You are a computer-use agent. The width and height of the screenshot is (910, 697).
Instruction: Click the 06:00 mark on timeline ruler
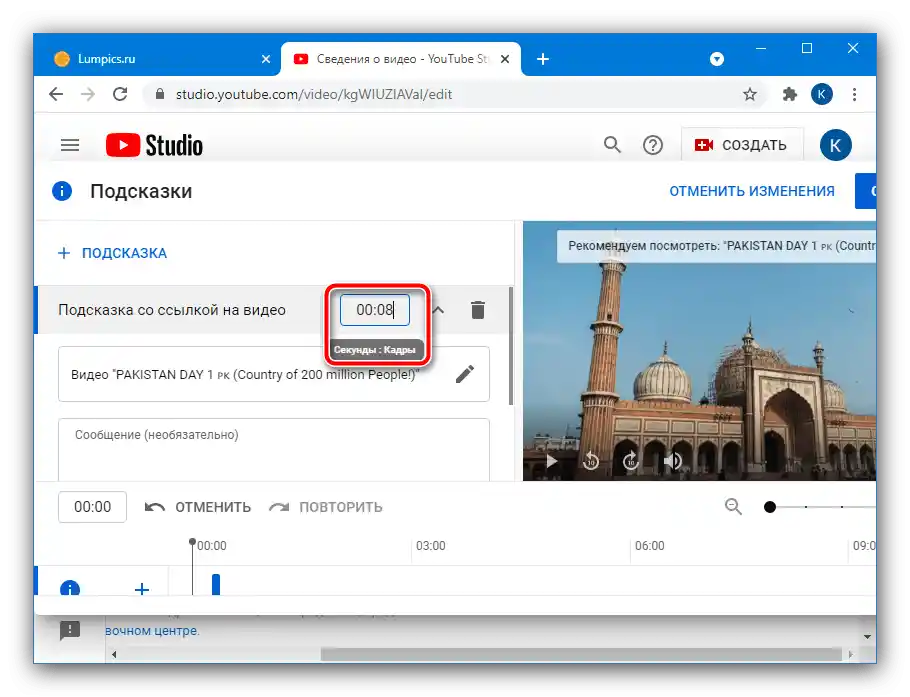649,546
